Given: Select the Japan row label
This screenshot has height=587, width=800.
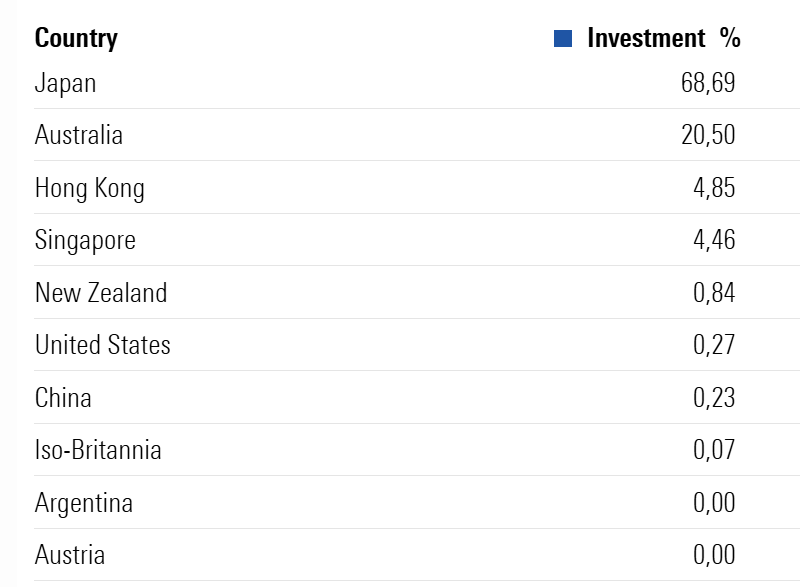Looking at the screenshot, I should 65,84.
